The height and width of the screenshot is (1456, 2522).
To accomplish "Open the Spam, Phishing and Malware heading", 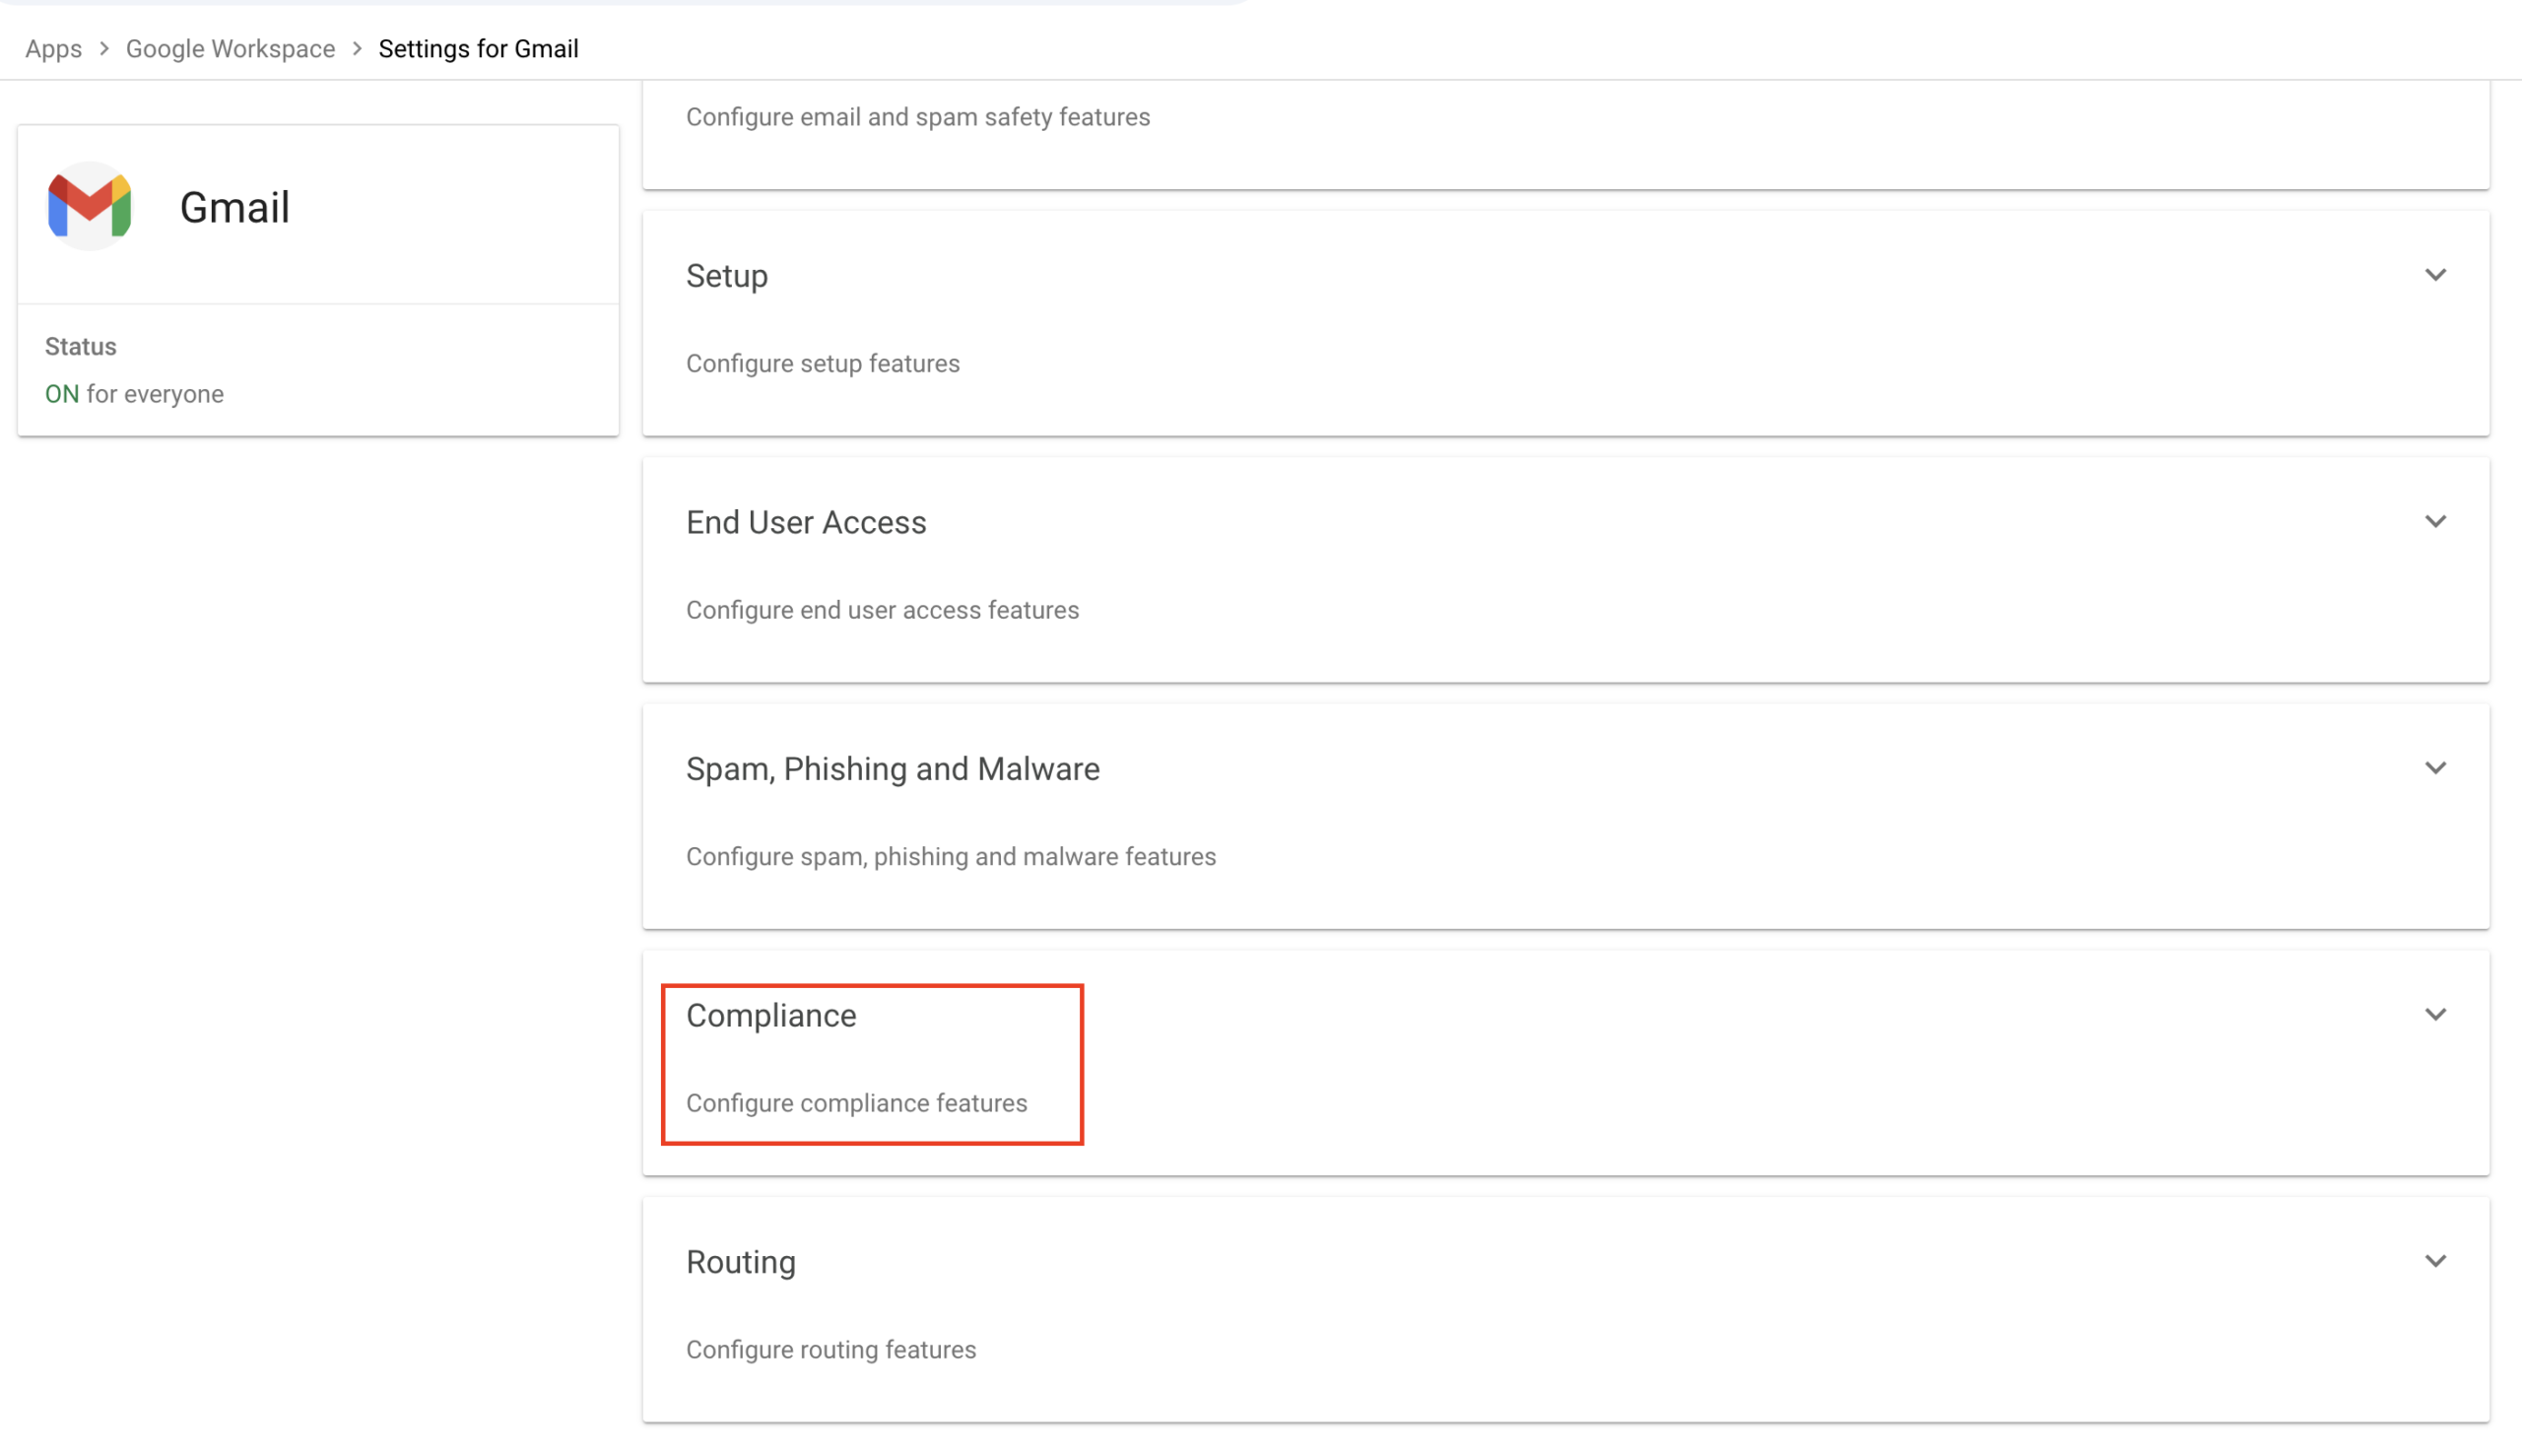I will 892,769.
